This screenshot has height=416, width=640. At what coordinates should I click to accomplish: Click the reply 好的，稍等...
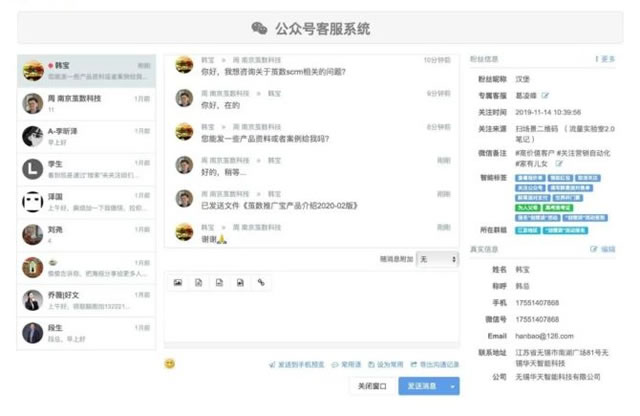pyautogui.click(x=224, y=172)
